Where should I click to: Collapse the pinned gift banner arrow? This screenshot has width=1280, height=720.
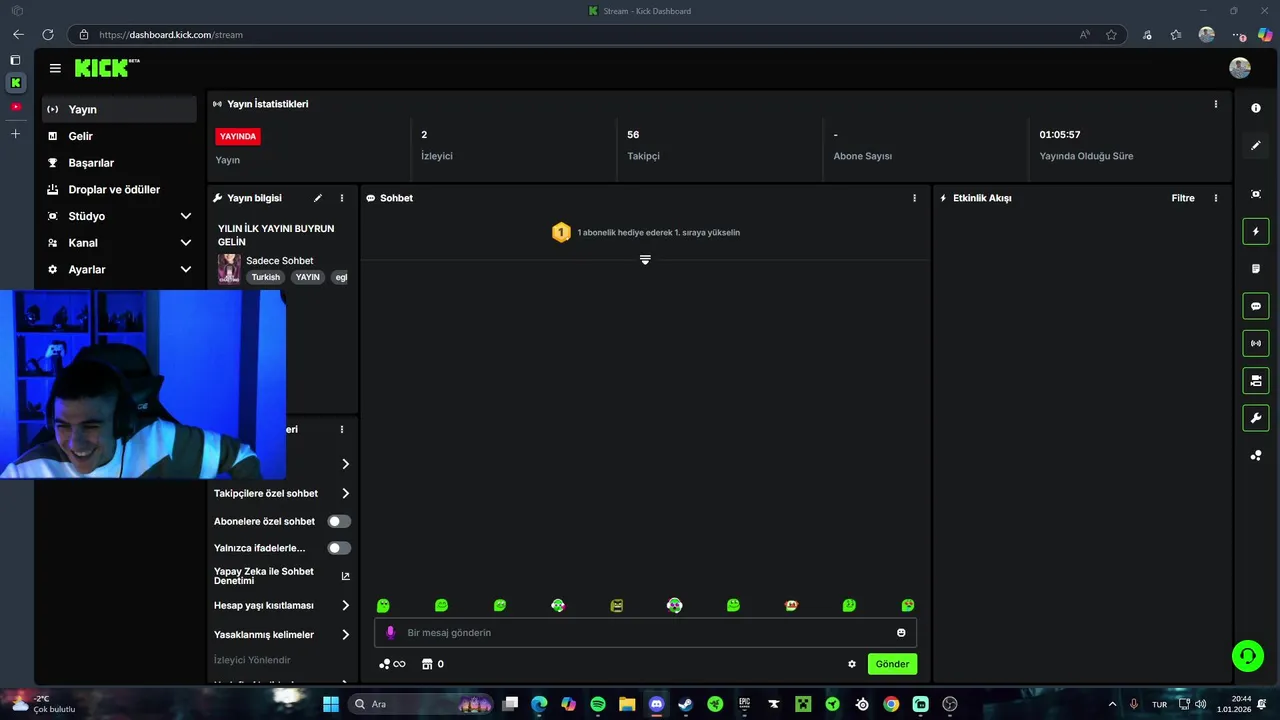click(645, 260)
